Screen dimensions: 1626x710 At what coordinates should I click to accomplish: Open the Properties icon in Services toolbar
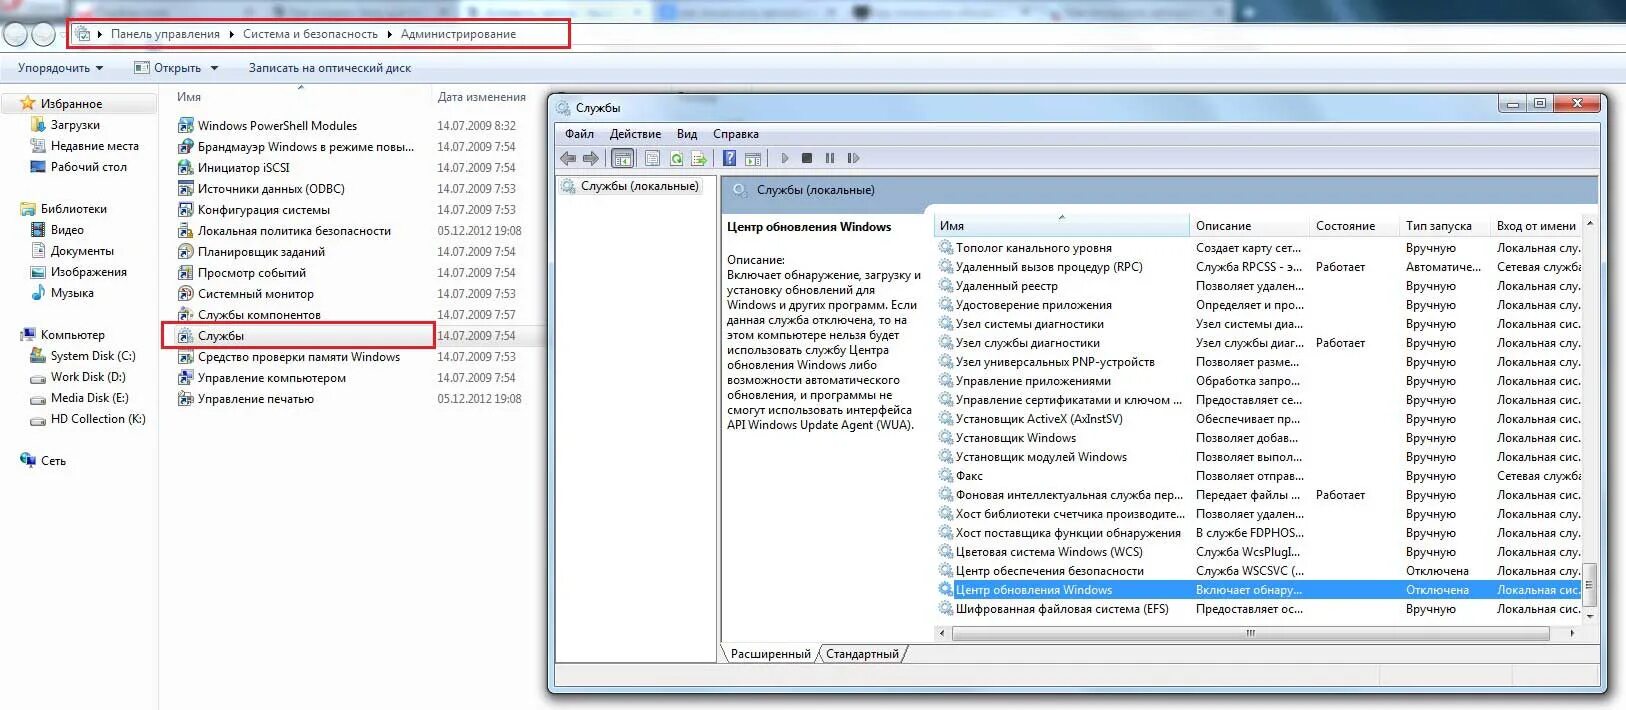652,158
